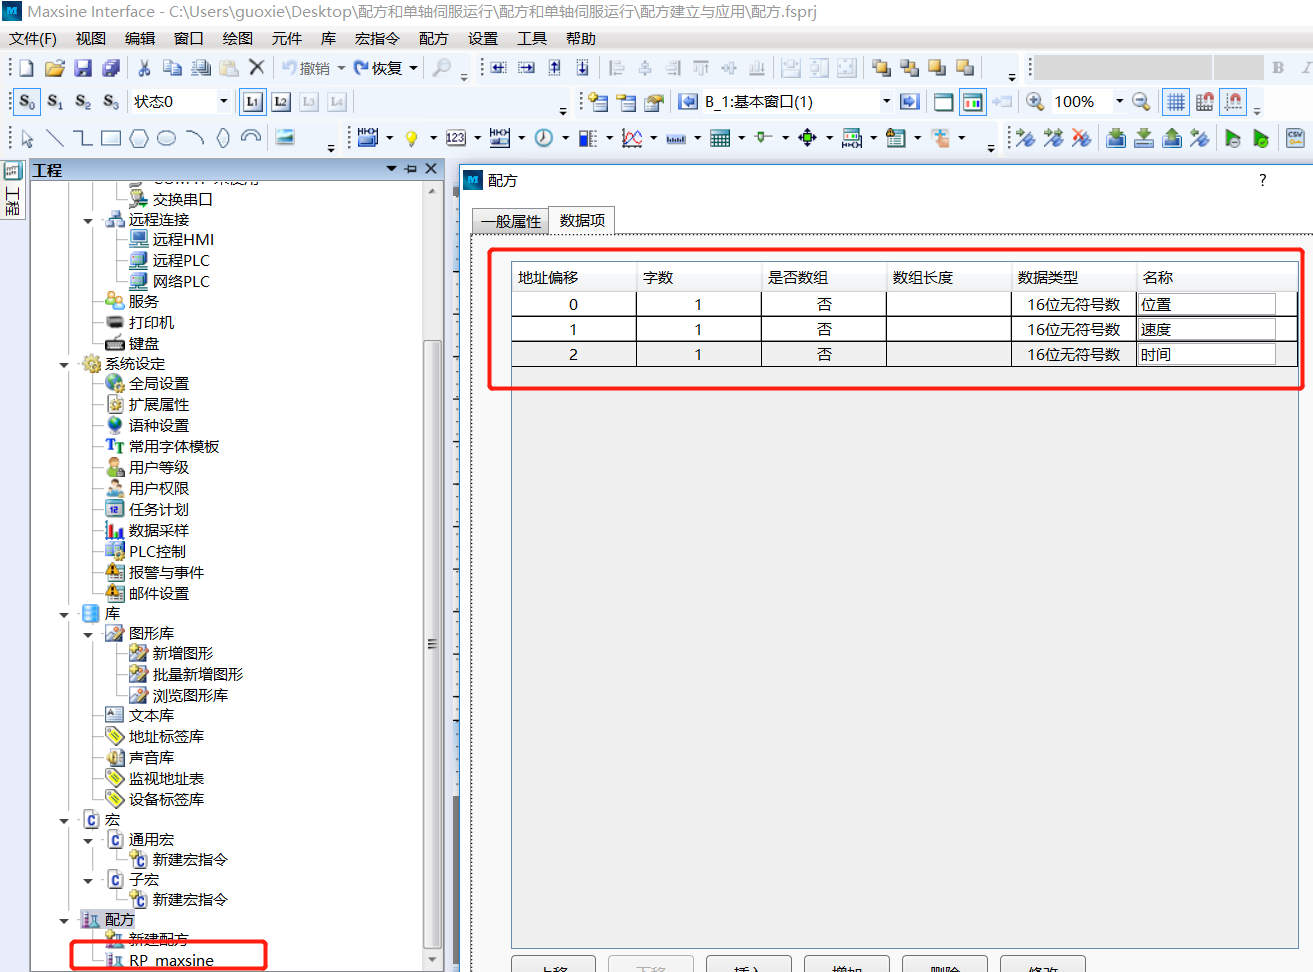Image resolution: width=1313 pixels, height=972 pixels.
Task: Toggle state S1 button
Action: [55, 102]
